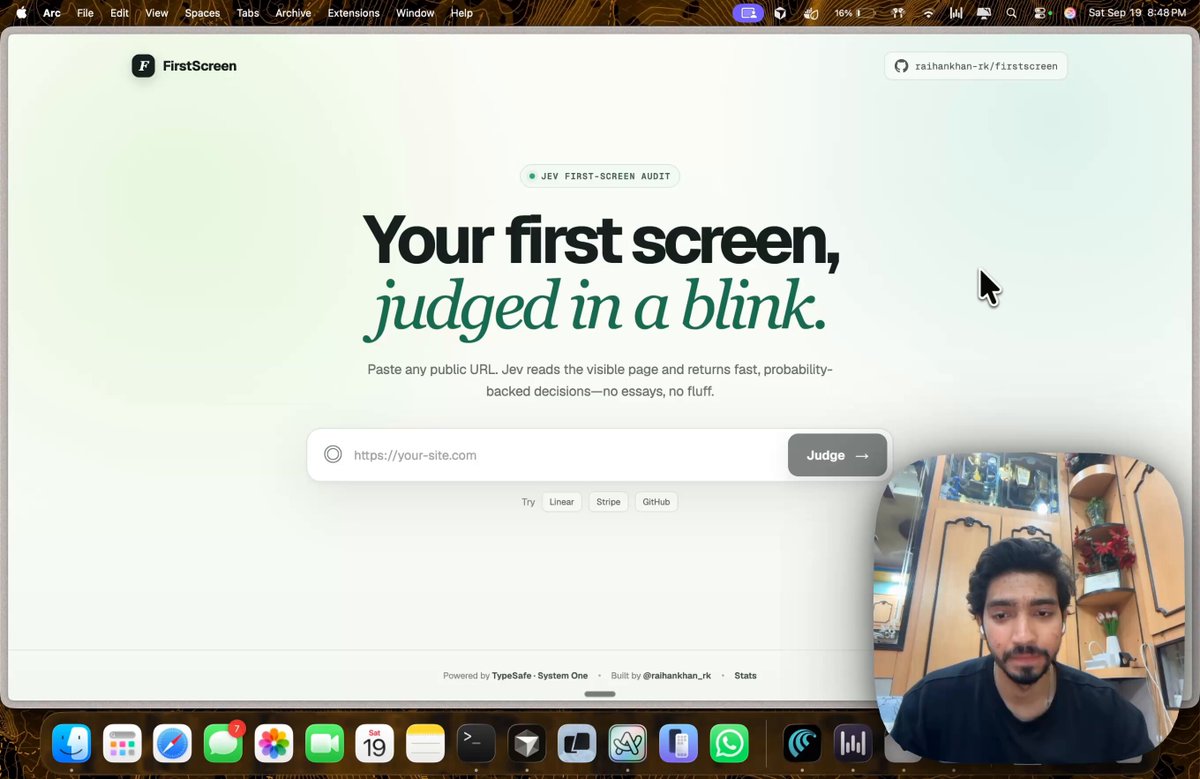Click the FirstScreen logo icon
The width and height of the screenshot is (1200, 779).
(x=143, y=66)
